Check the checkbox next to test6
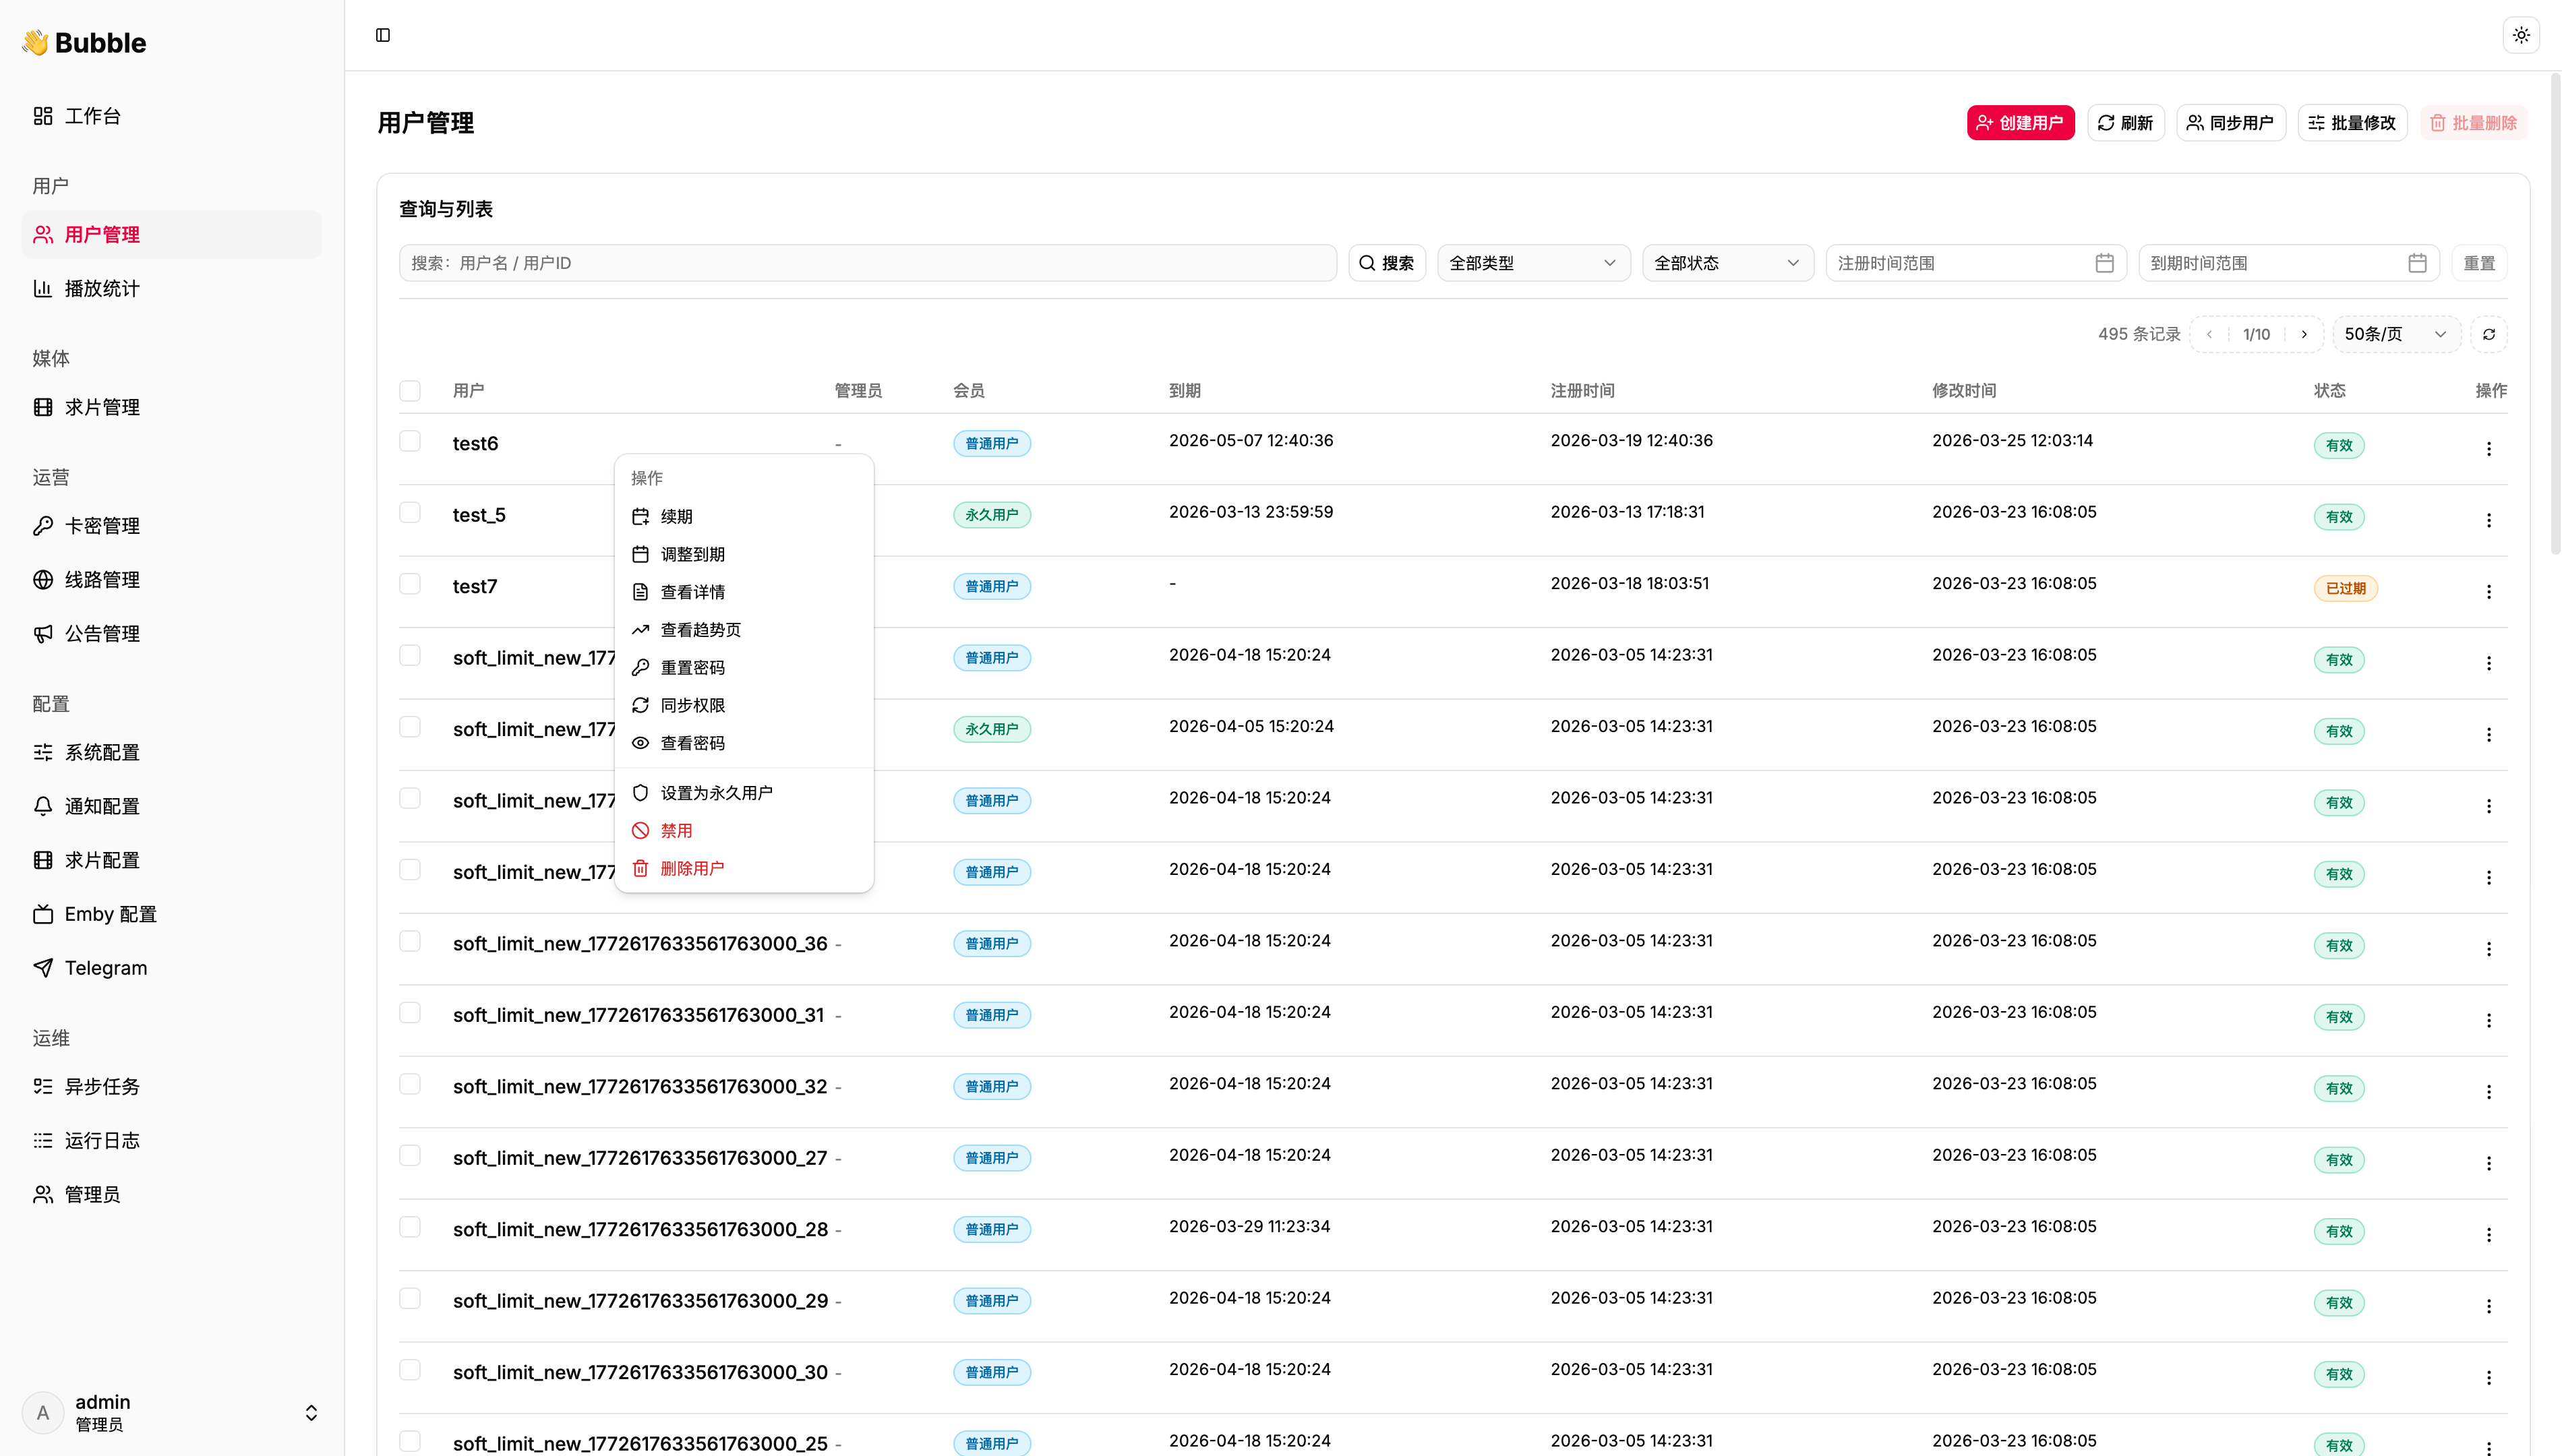This screenshot has height=1456, width=2562. click(x=410, y=440)
